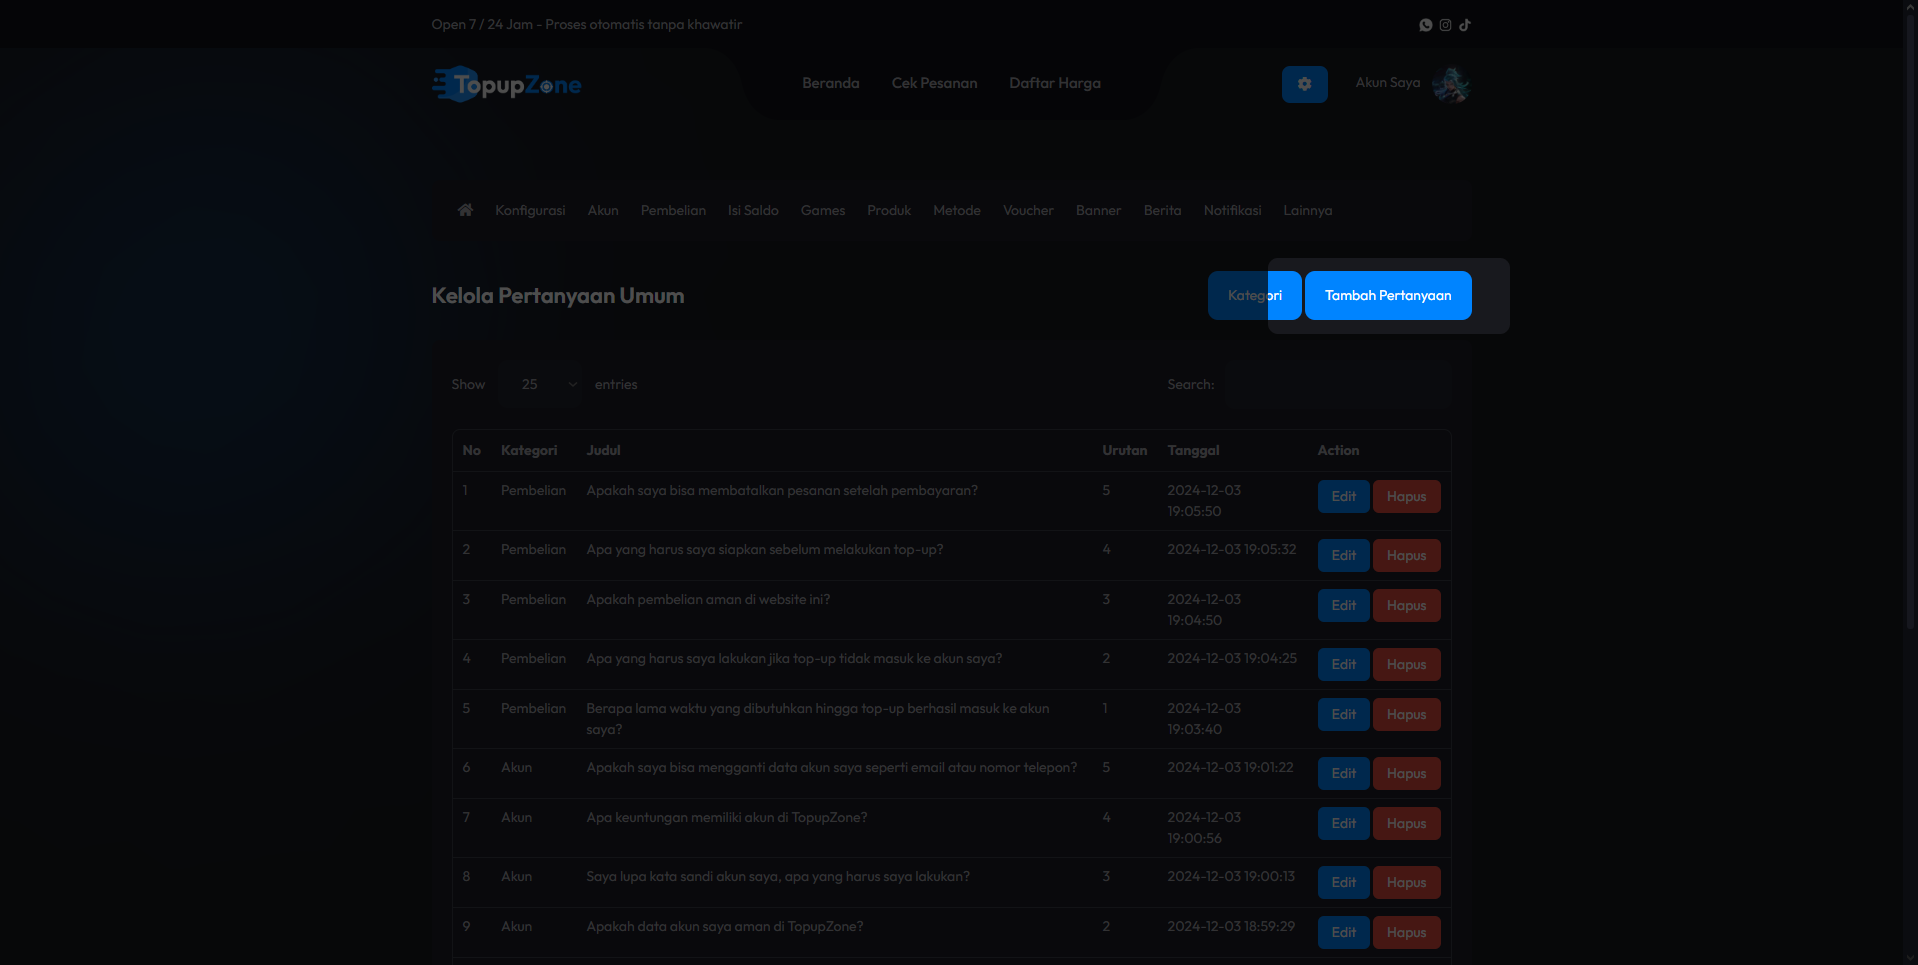Click the page vertical scrollbar
Viewport: 1918px width, 965px height.
coord(1910,320)
